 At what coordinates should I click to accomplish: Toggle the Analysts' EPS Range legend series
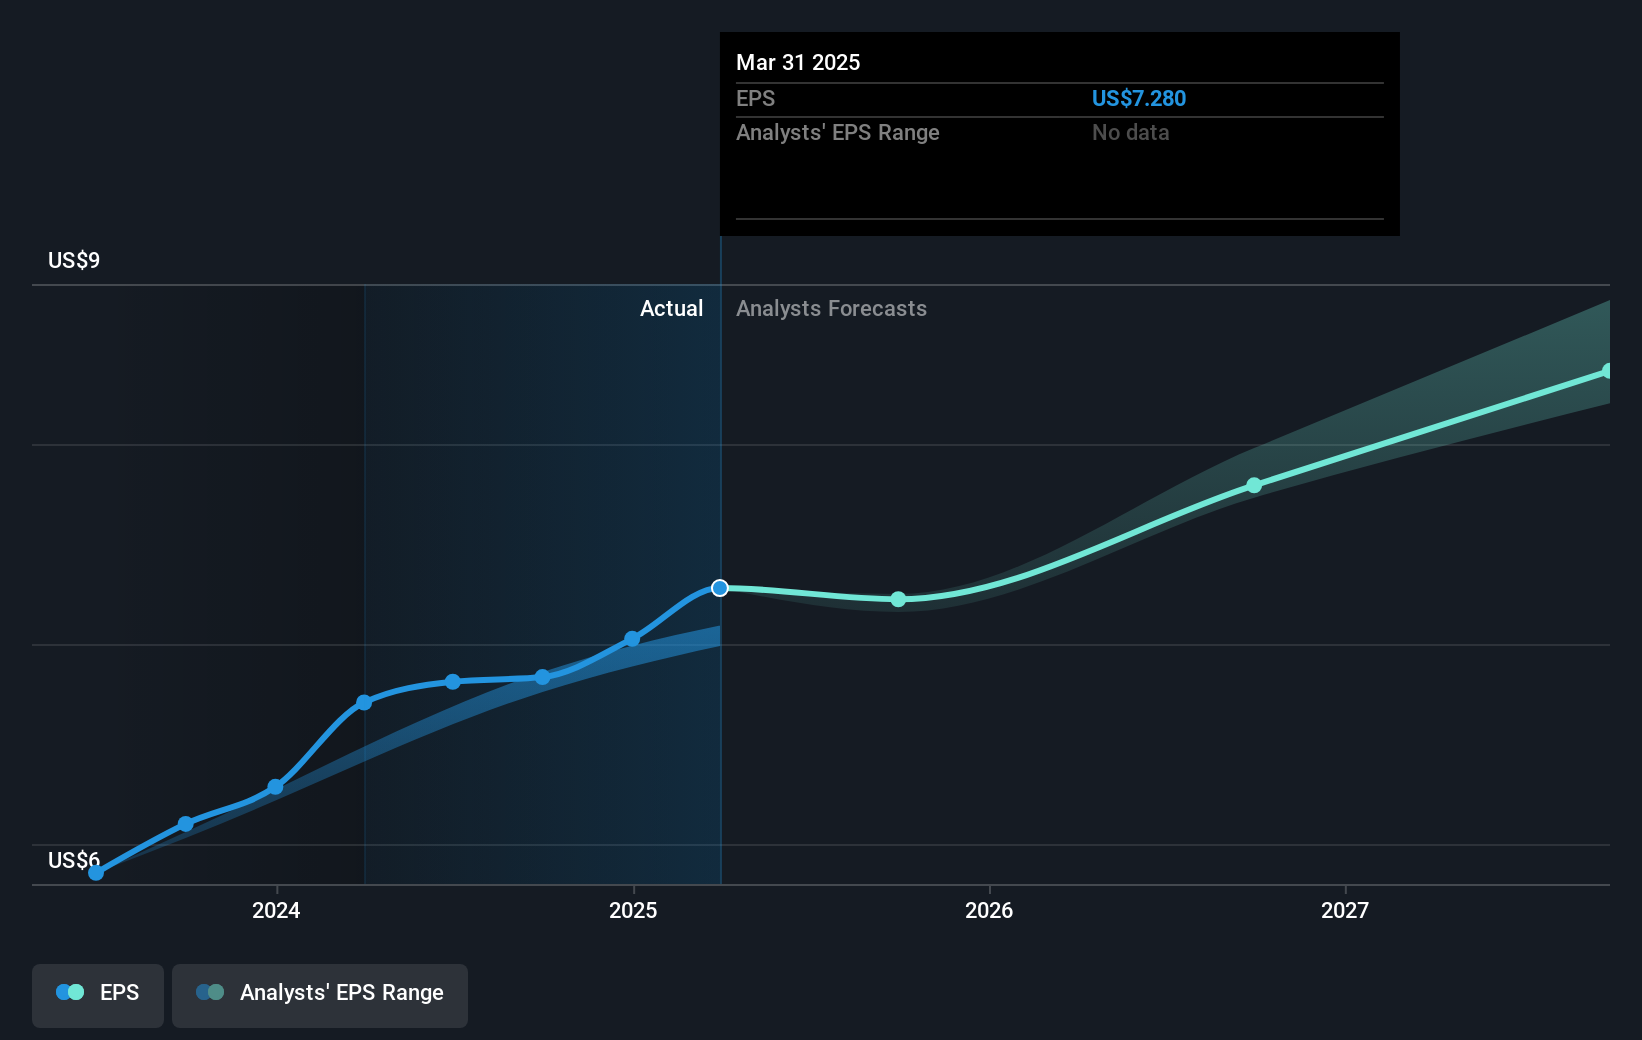pyautogui.click(x=320, y=995)
